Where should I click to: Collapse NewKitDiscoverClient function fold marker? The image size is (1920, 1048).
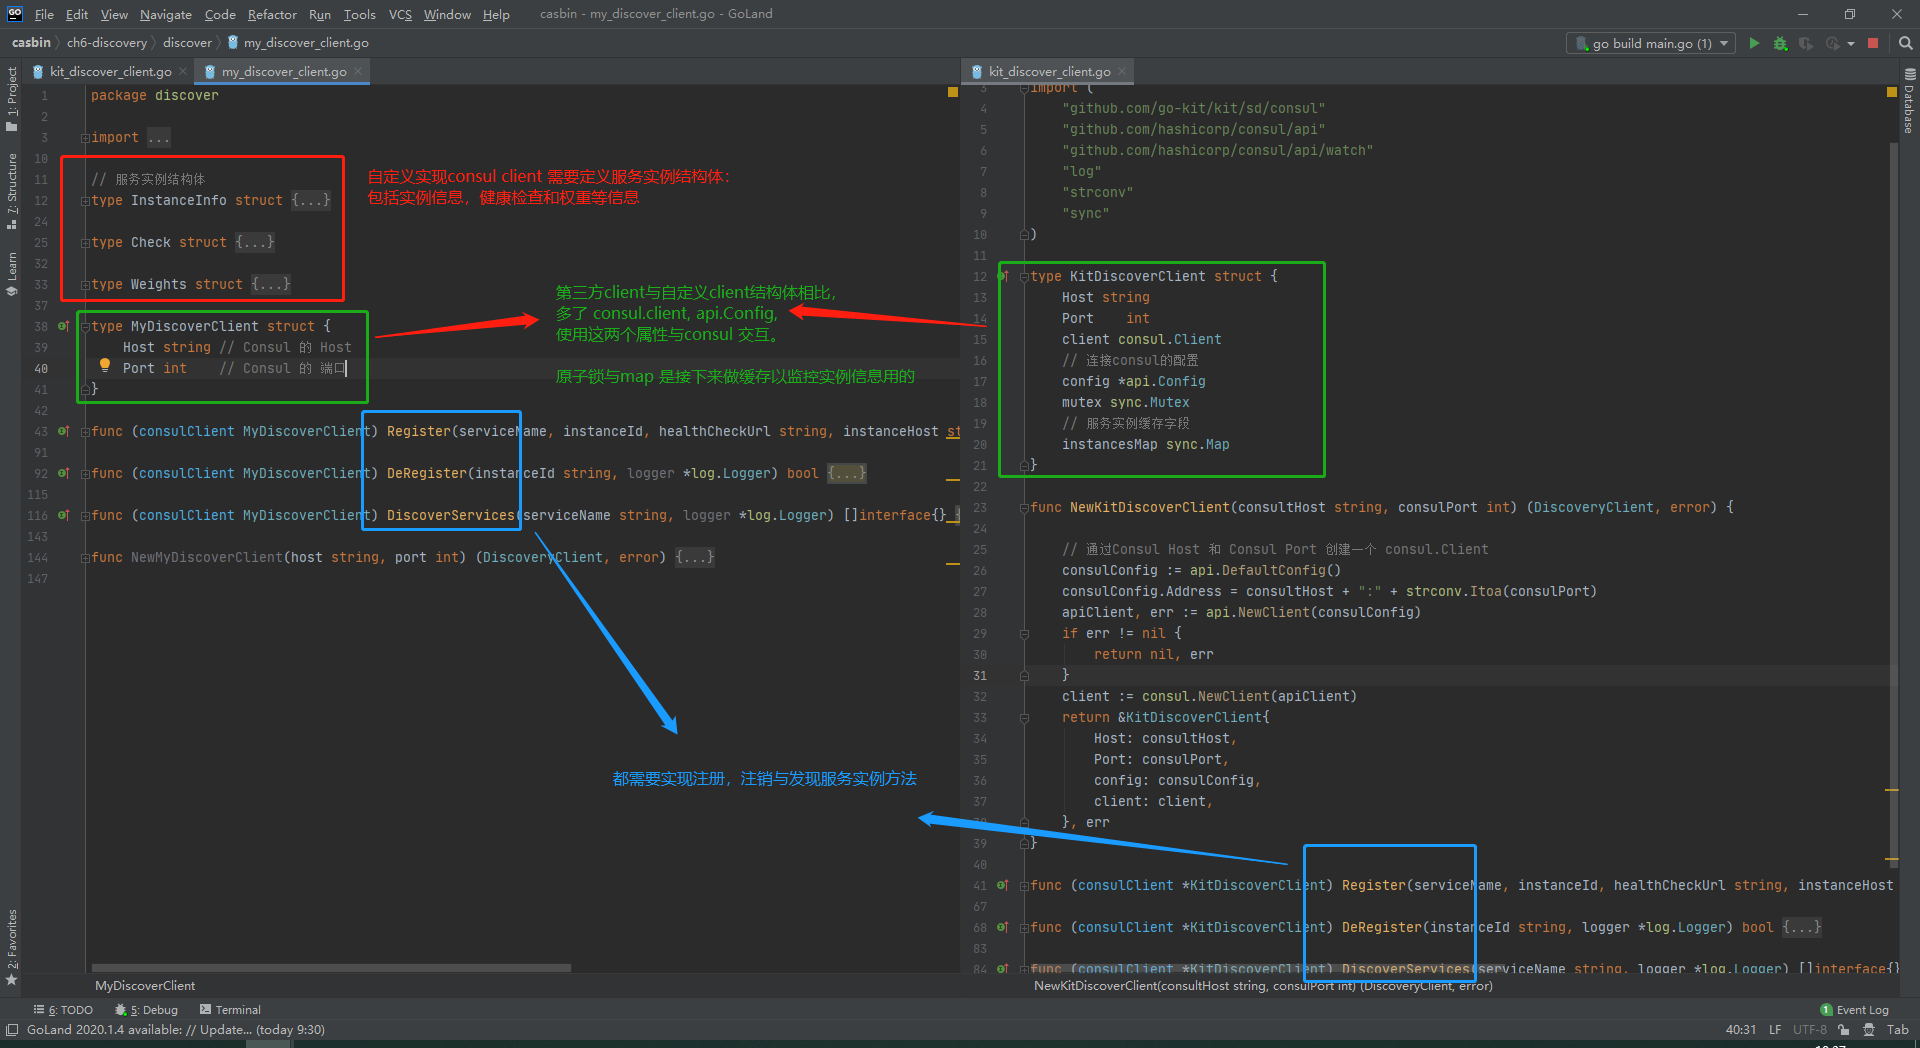tap(1024, 508)
